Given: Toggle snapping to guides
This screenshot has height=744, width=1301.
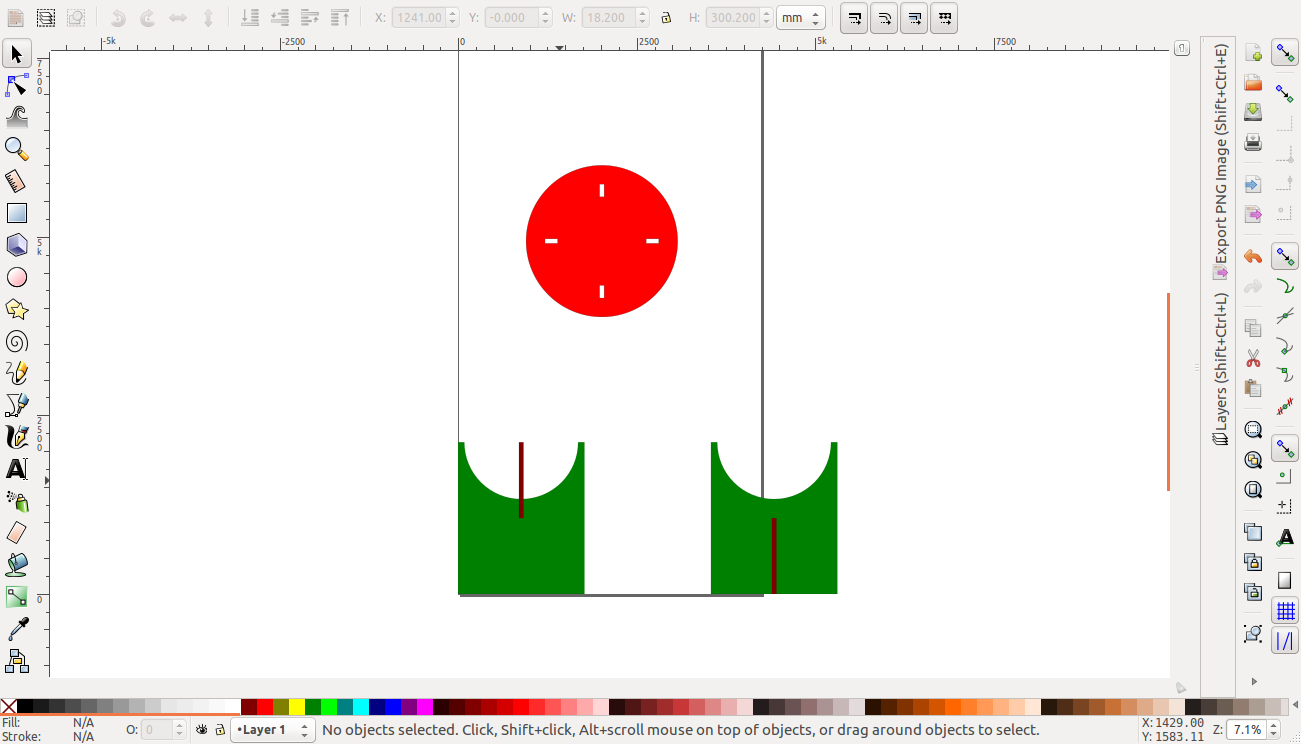Looking at the screenshot, I should (1285, 641).
